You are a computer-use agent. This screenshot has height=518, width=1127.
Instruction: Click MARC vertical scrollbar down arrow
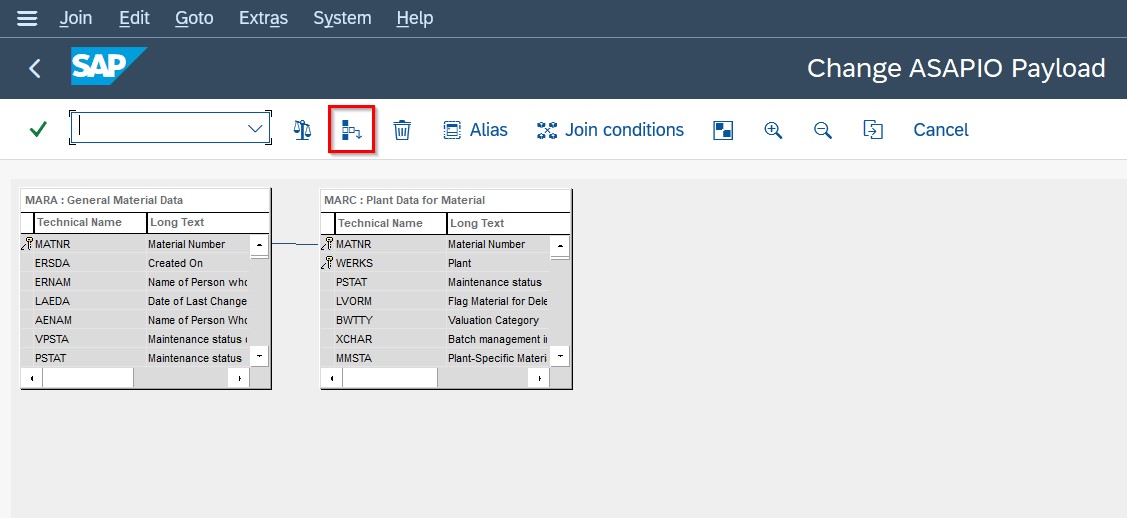560,356
